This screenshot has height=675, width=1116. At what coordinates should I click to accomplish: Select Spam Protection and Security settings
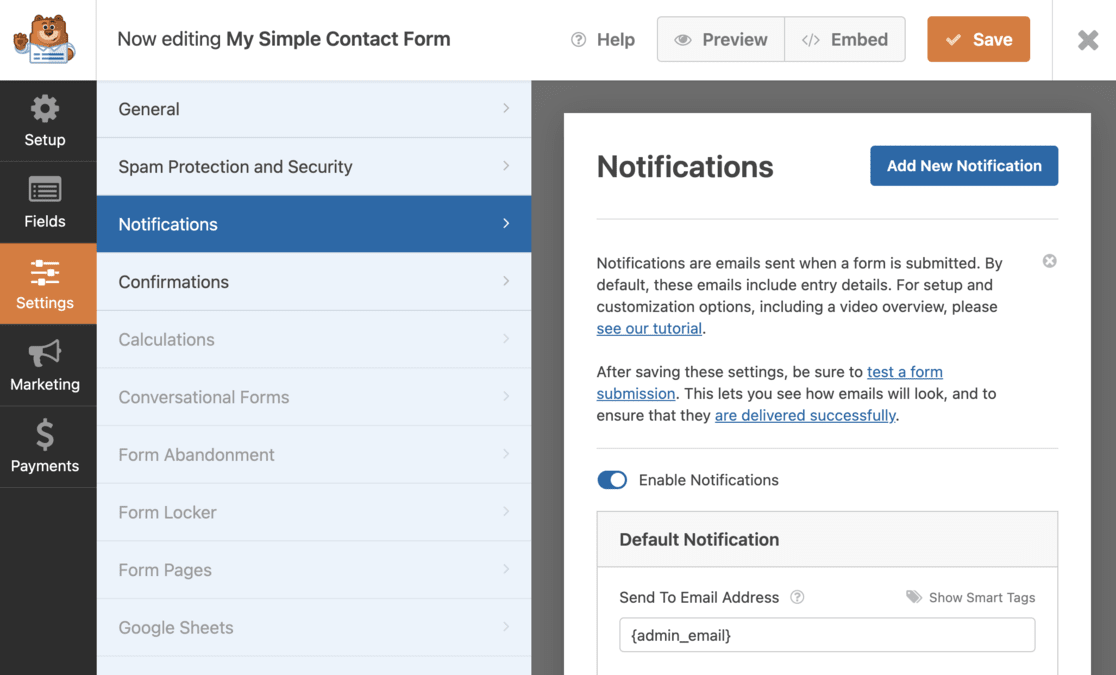[313, 166]
